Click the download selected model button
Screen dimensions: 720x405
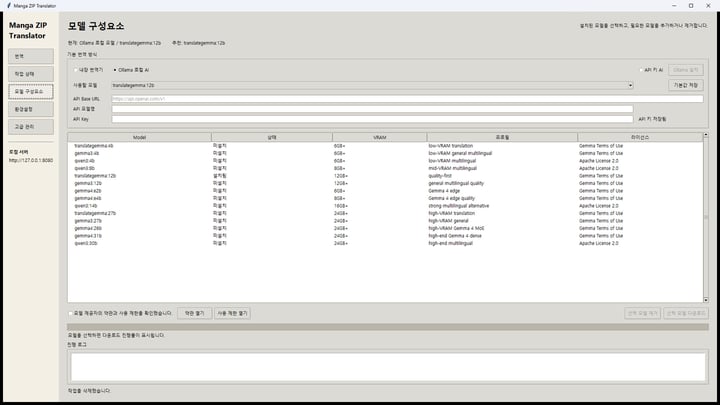coord(686,313)
